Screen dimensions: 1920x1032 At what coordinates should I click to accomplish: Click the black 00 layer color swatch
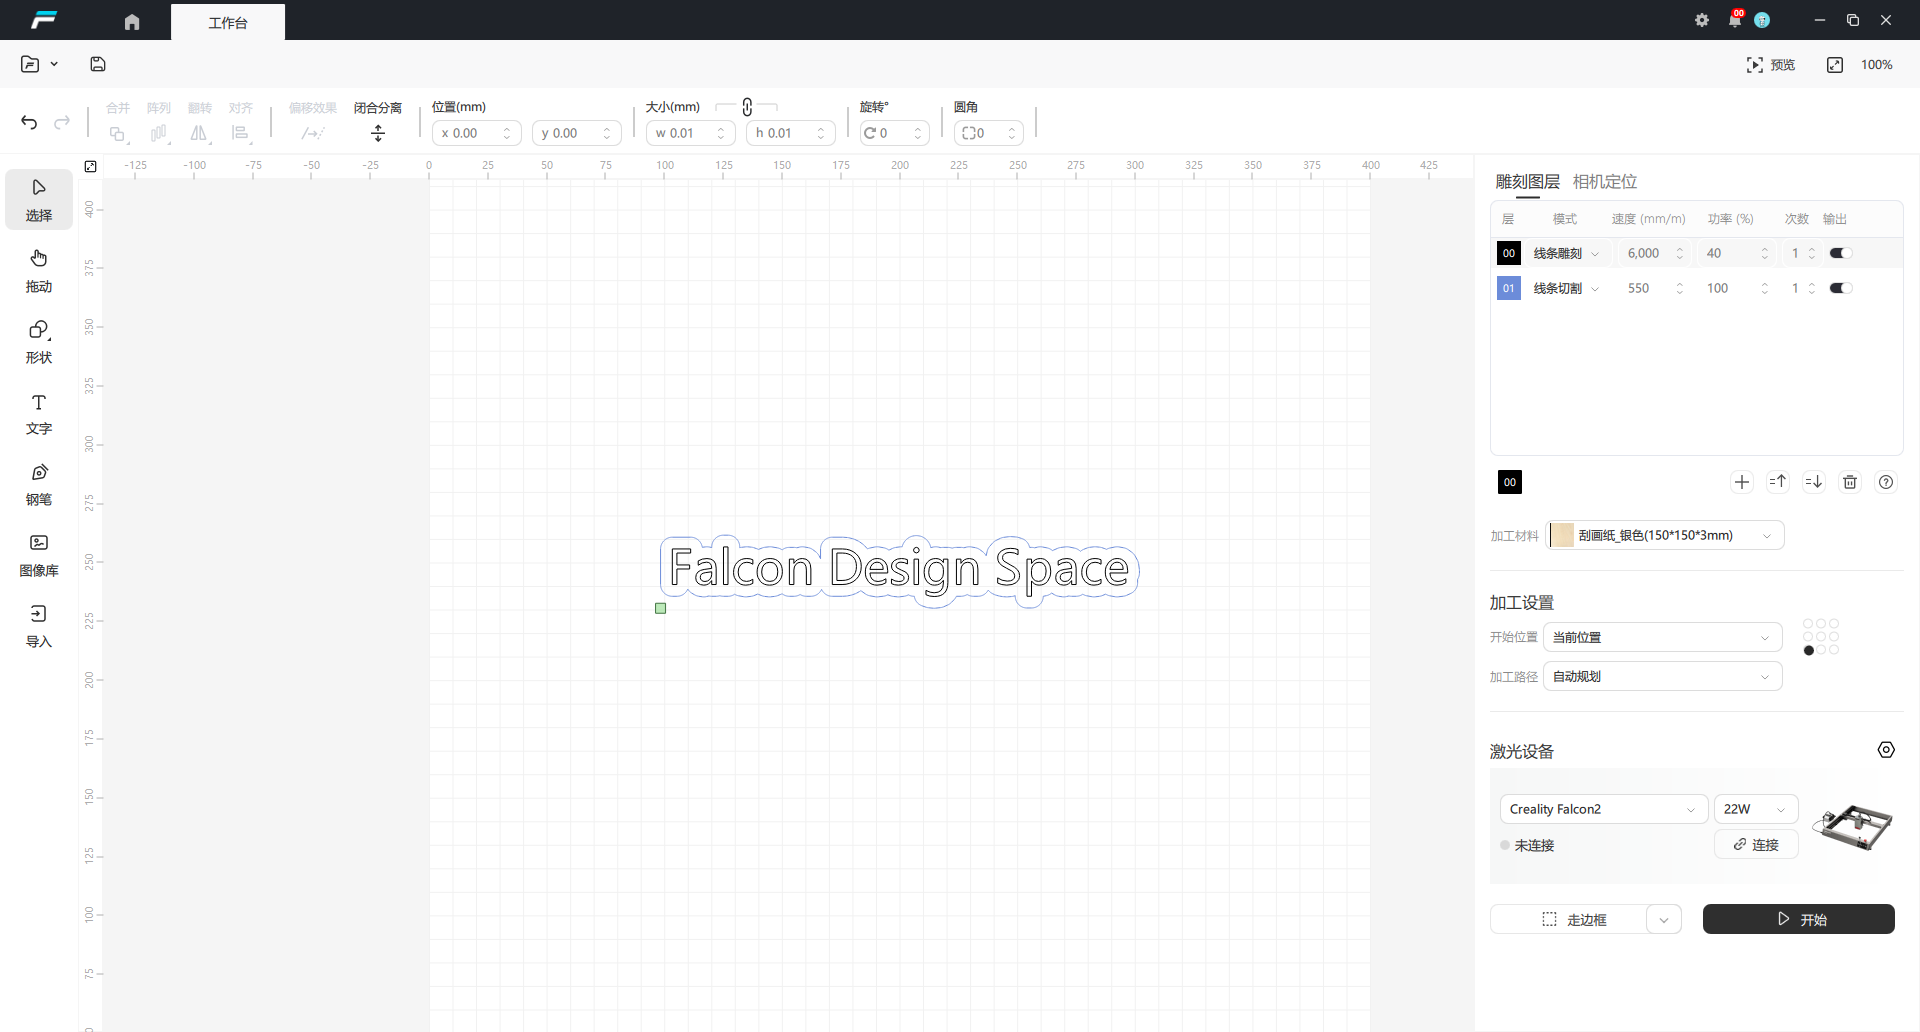point(1509,482)
